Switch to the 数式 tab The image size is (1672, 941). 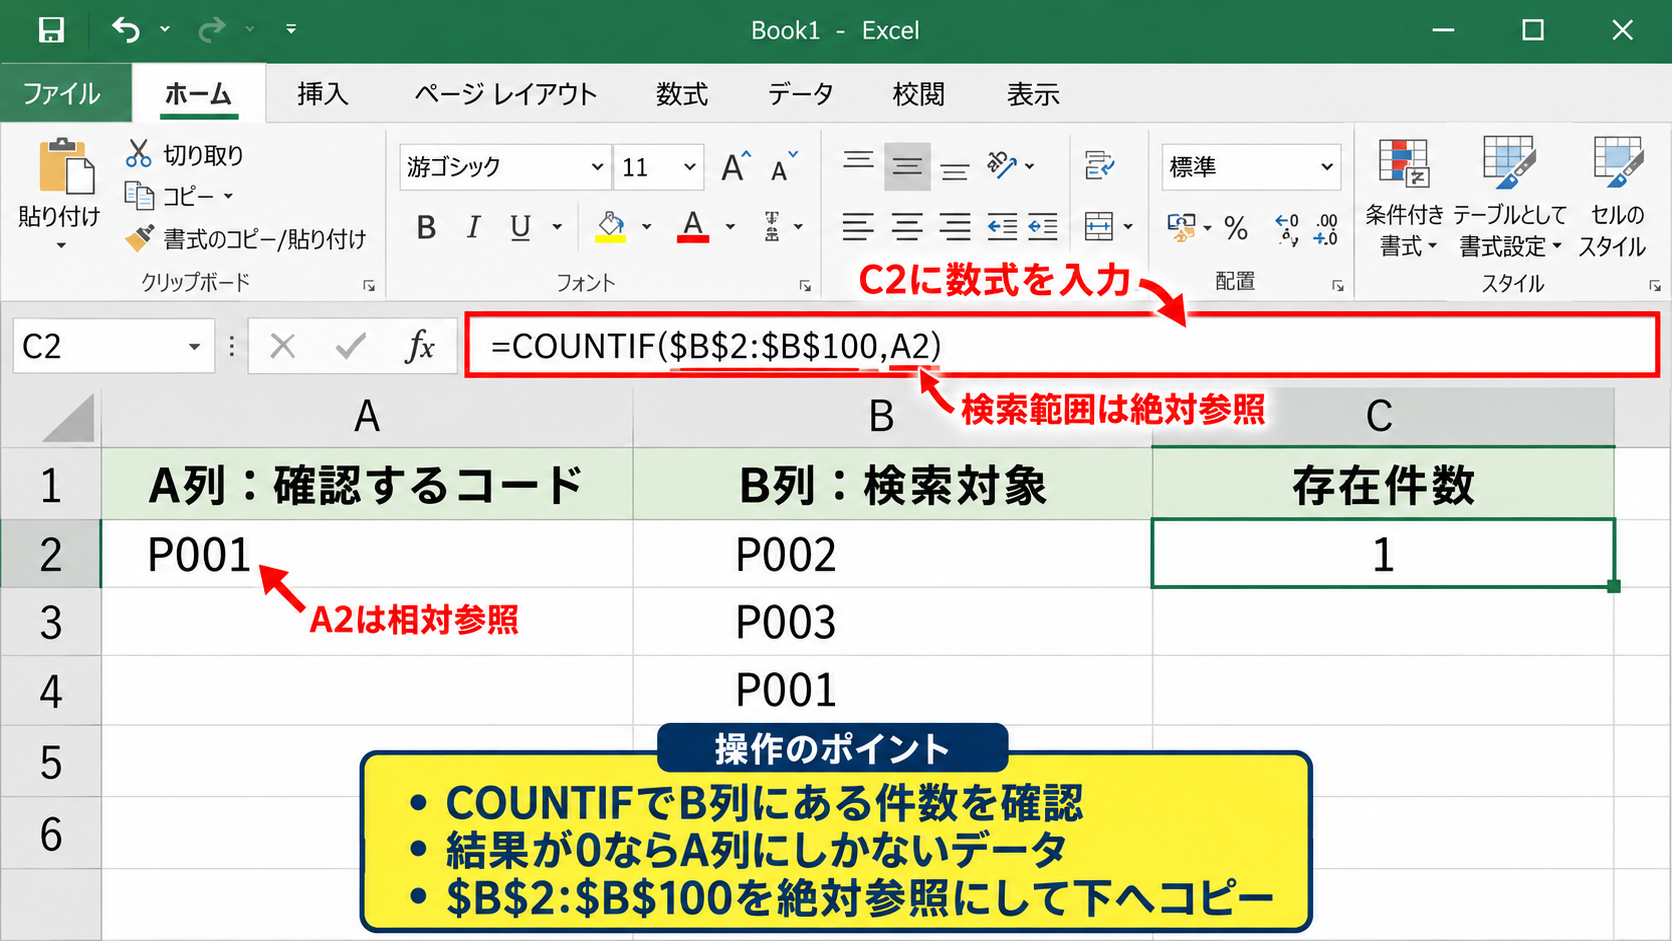(x=682, y=94)
